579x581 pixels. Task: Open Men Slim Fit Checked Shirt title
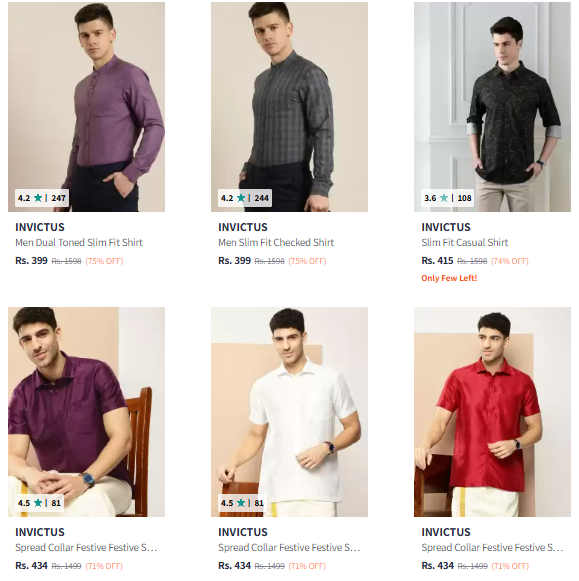click(276, 242)
